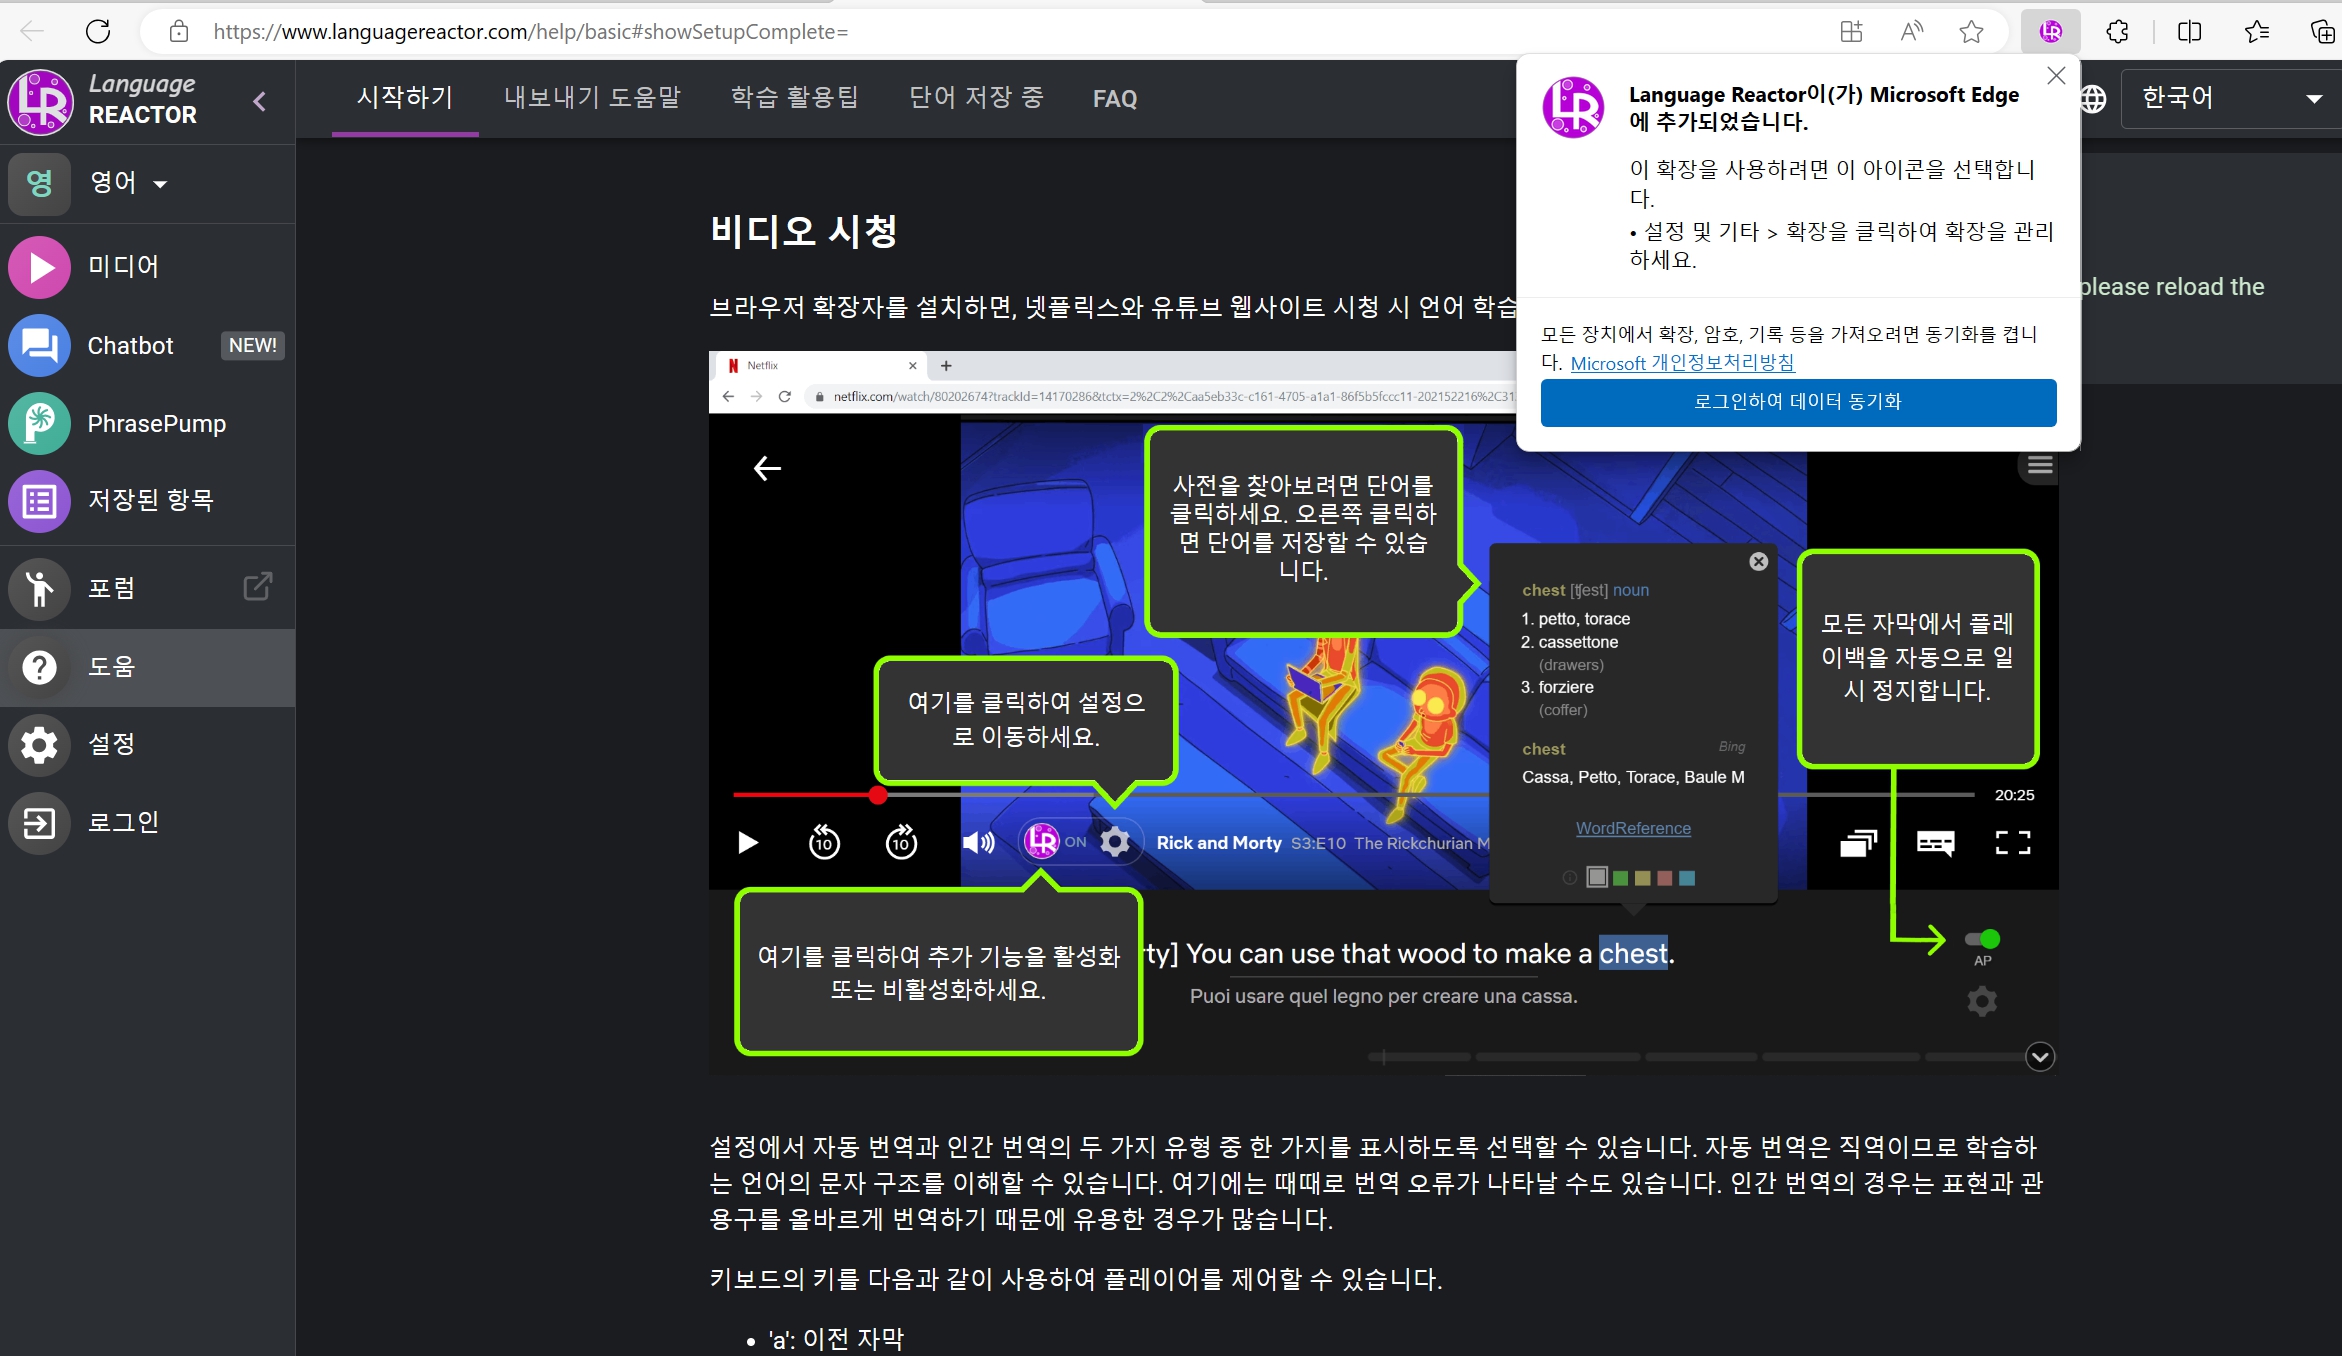The image size is (2342, 1356).
Task: Select the grey word color swatch
Action: [x=1598, y=877]
